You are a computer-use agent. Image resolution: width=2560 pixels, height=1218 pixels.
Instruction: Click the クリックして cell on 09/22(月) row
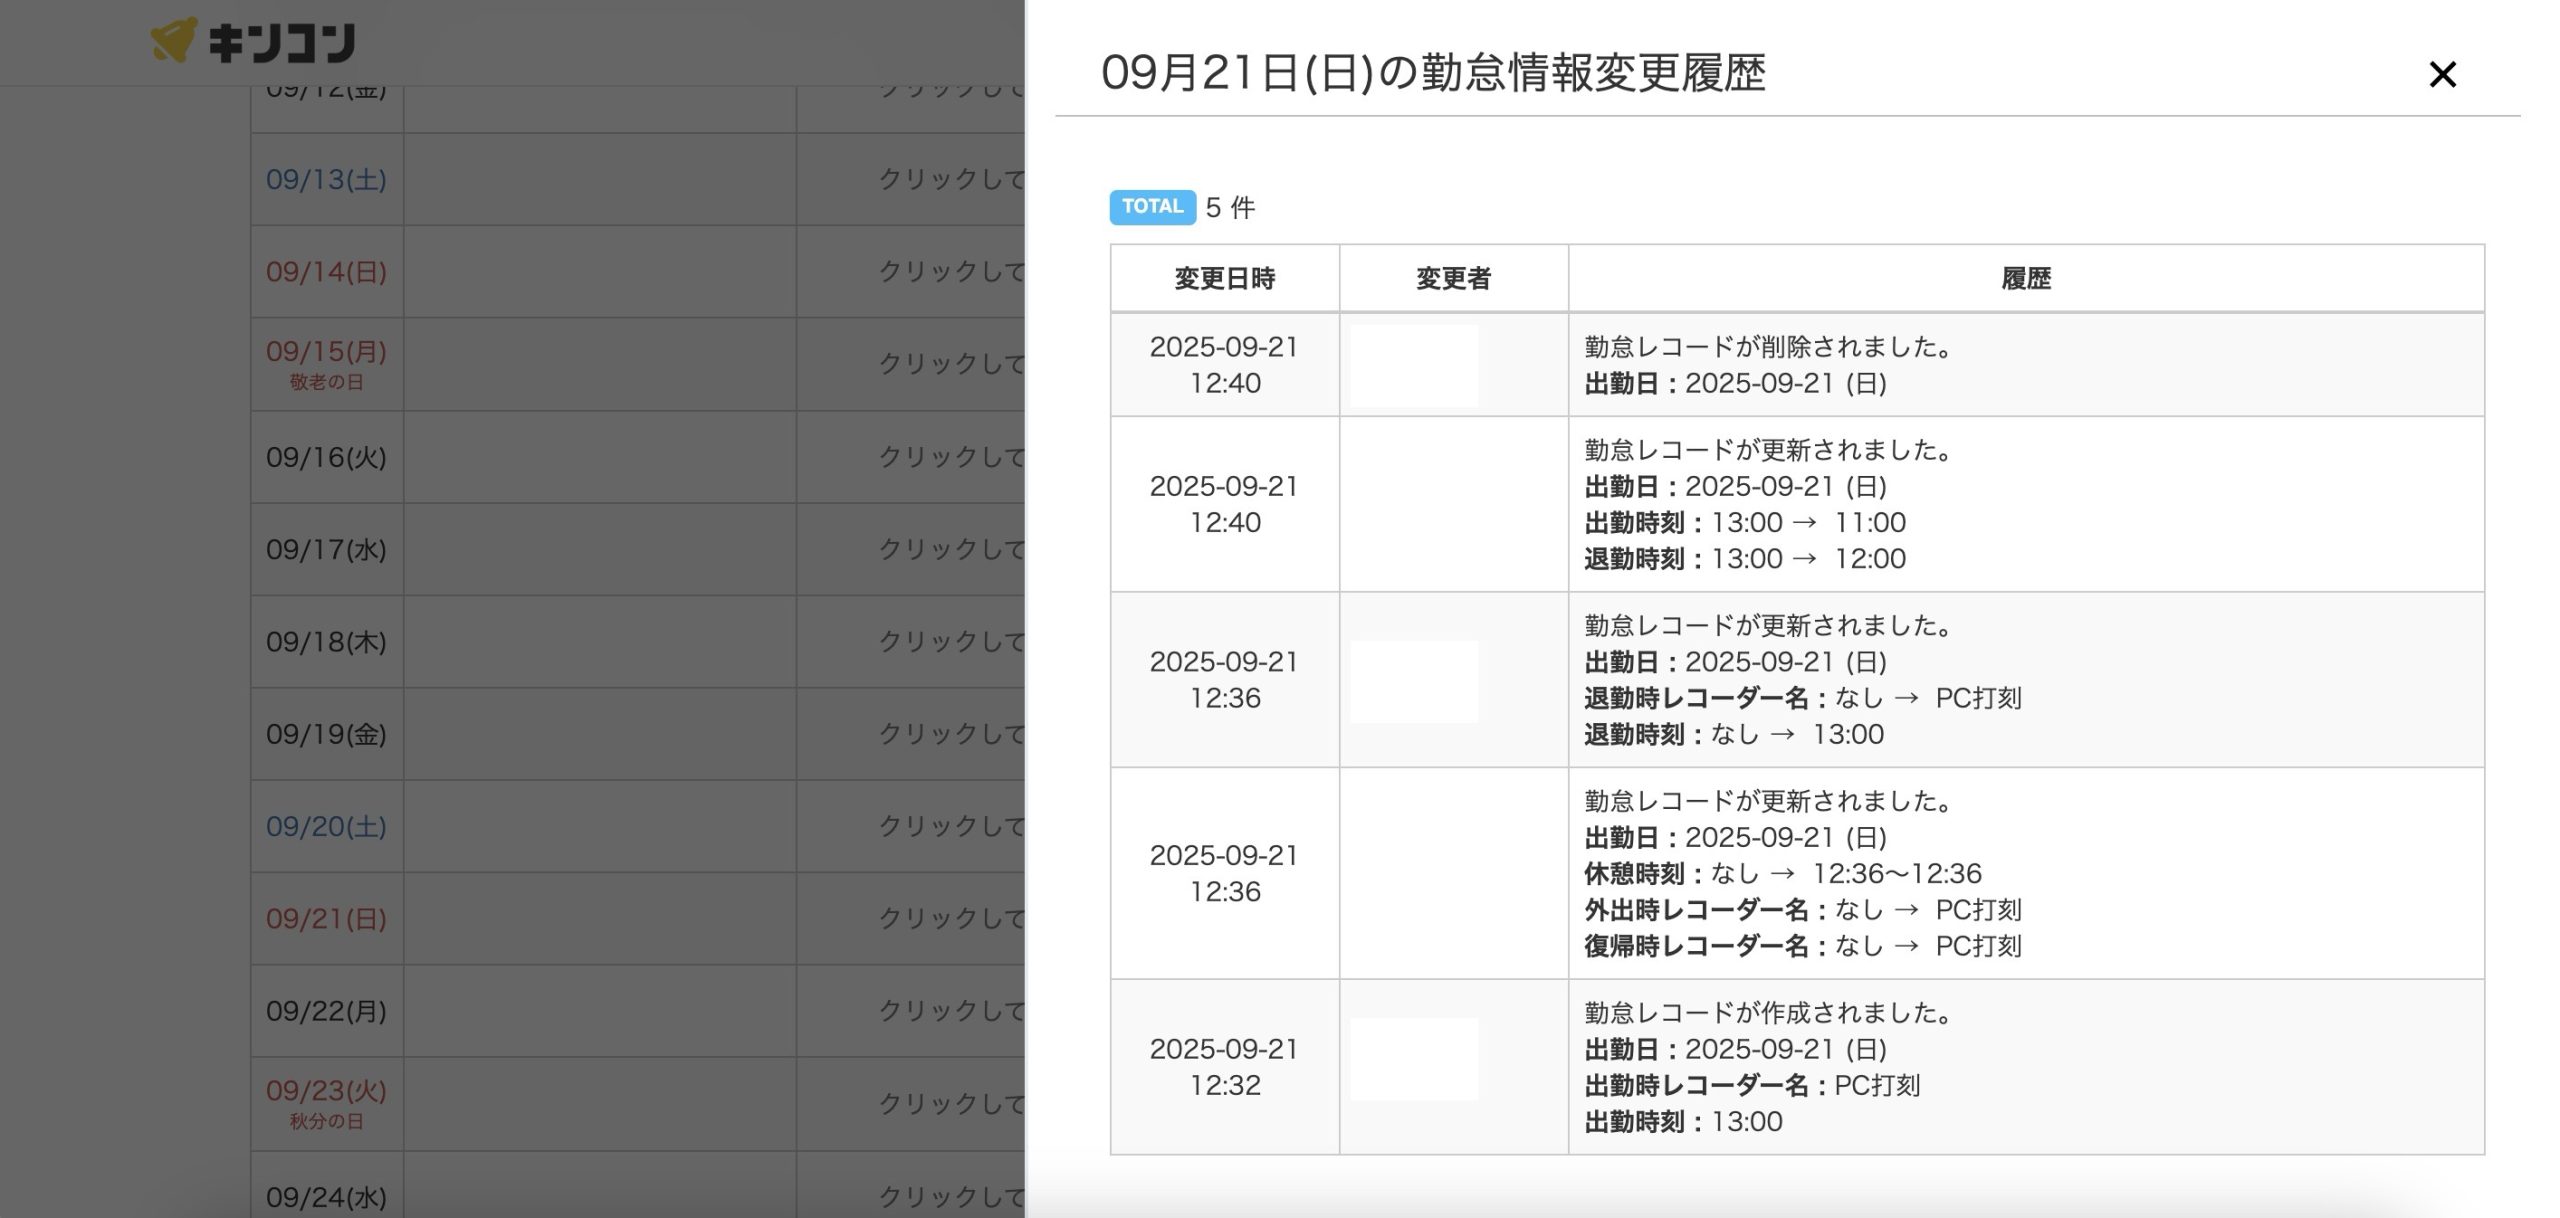(x=950, y=1011)
